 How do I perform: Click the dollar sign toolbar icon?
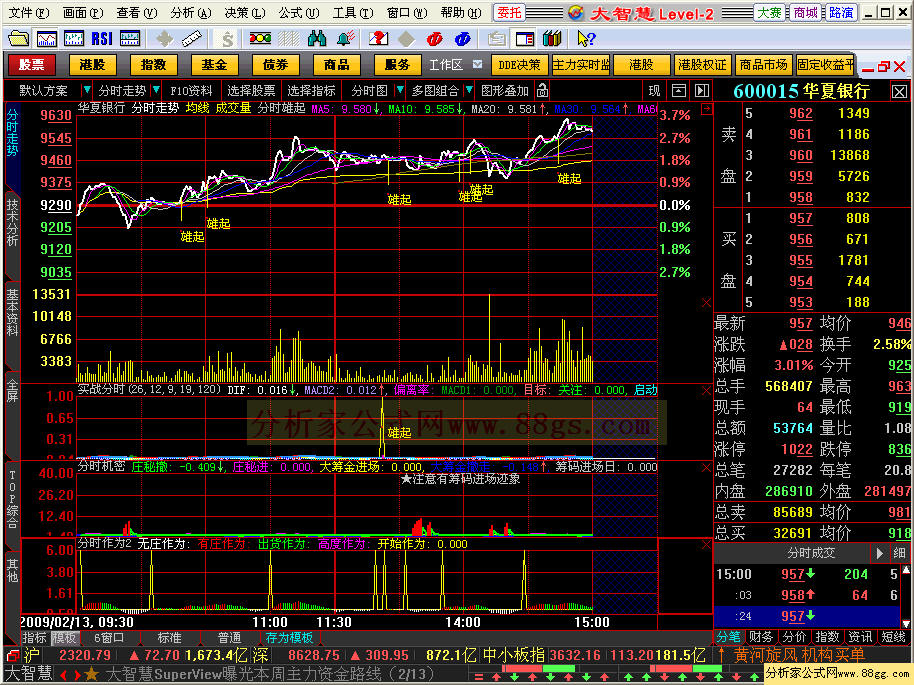227,39
